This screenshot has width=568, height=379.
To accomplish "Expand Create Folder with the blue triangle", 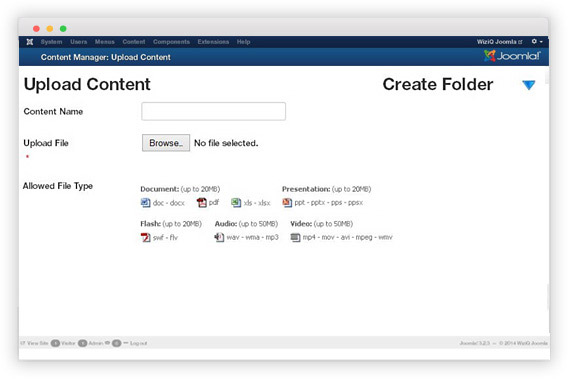I will [x=529, y=85].
